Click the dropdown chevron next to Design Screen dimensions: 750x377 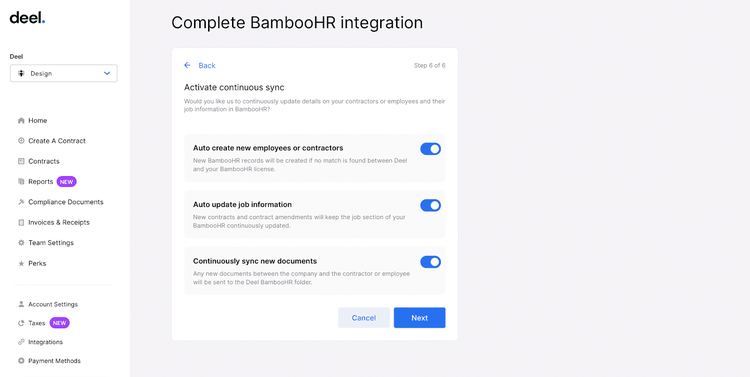point(107,73)
